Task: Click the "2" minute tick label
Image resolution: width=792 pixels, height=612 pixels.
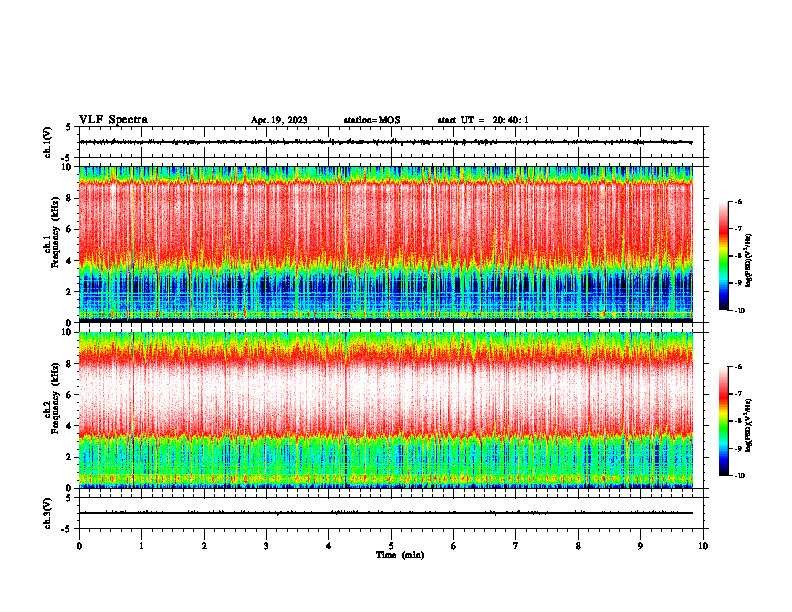Action: (204, 546)
